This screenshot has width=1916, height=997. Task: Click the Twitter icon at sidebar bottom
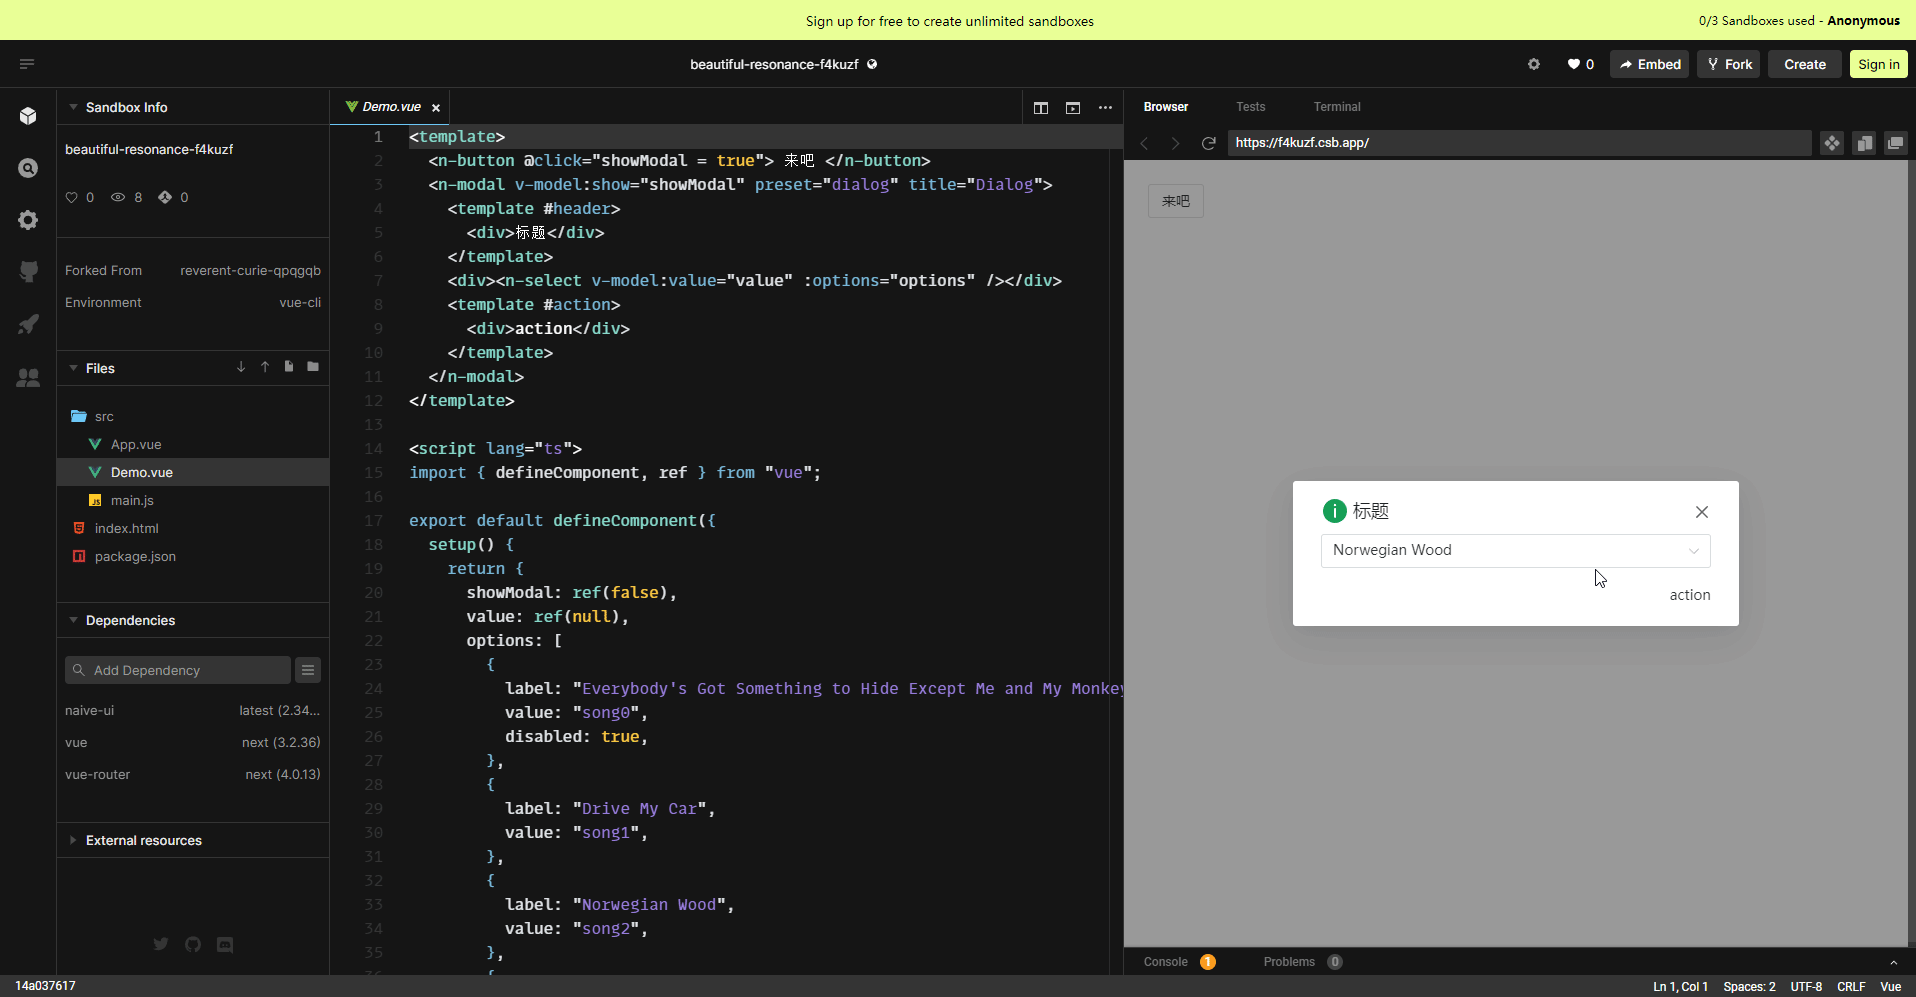(x=160, y=944)
